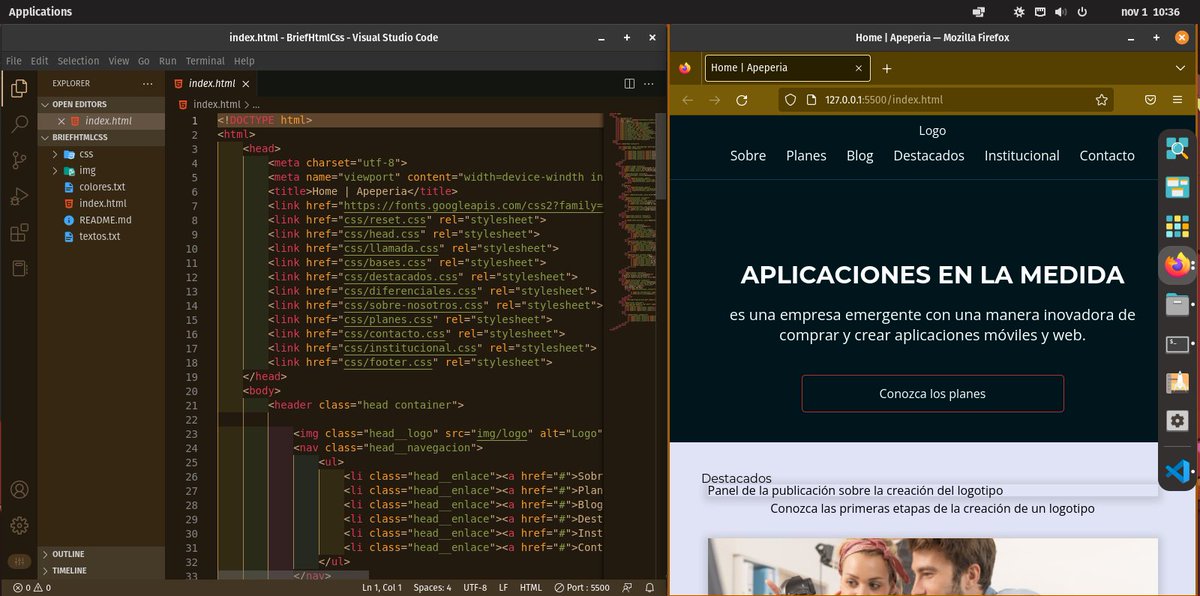Open the Accounts icon in activity bar

(x=19, y=490)
